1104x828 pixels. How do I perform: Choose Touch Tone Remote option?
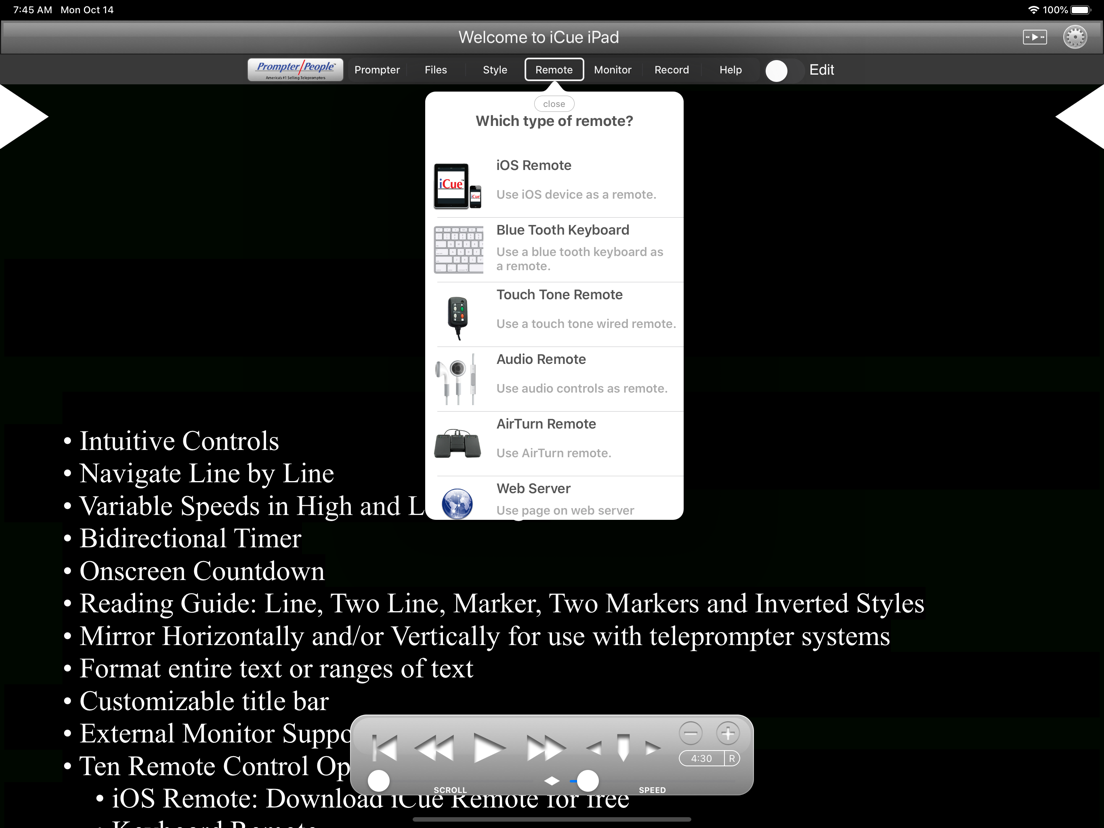[x=554, y=315]
